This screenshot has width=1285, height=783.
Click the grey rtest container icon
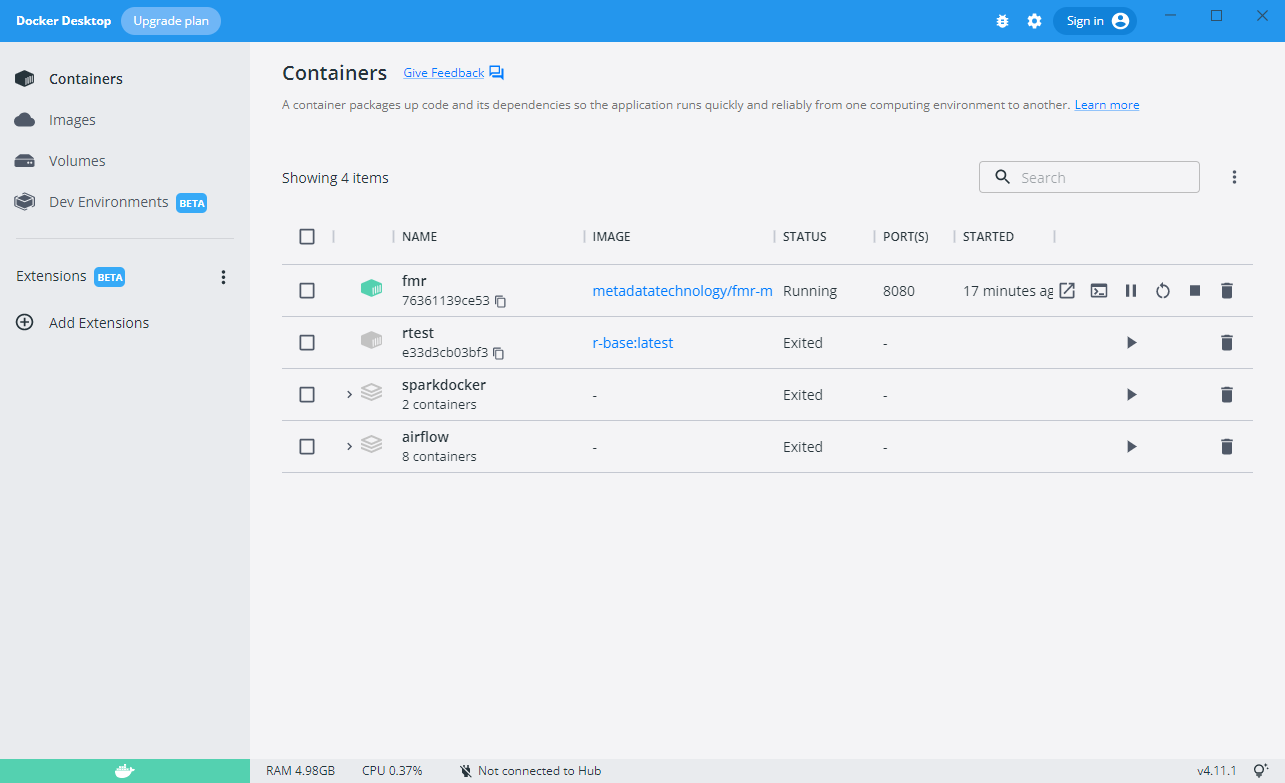[371, 341]
